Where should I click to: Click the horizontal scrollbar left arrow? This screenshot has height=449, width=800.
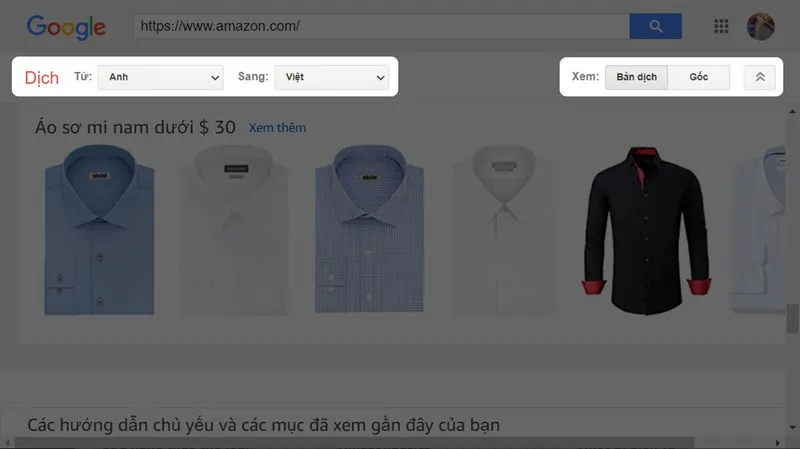point(7,443)
